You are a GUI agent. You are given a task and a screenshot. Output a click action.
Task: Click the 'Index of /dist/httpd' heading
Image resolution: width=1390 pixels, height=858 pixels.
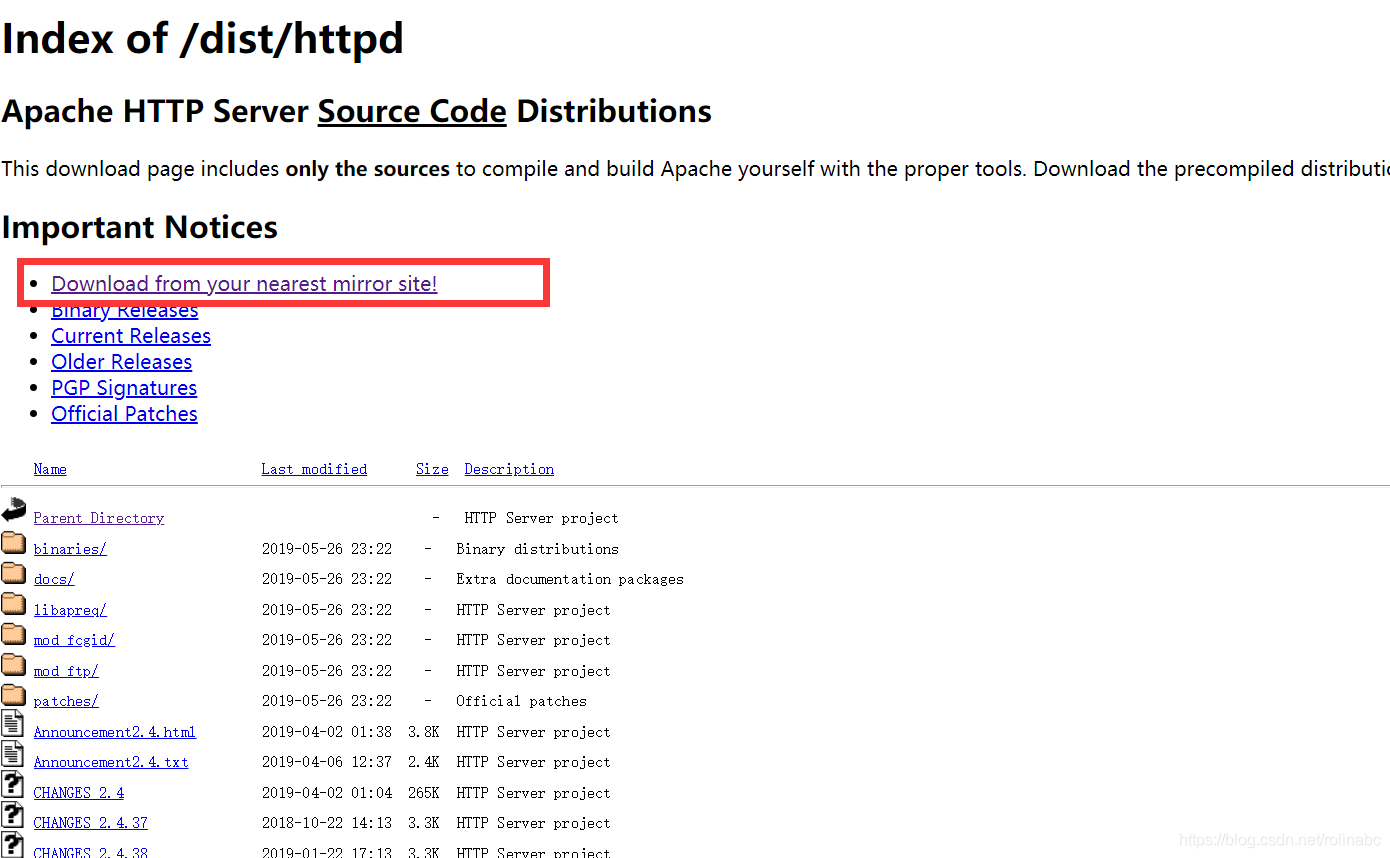coord(203,39)
